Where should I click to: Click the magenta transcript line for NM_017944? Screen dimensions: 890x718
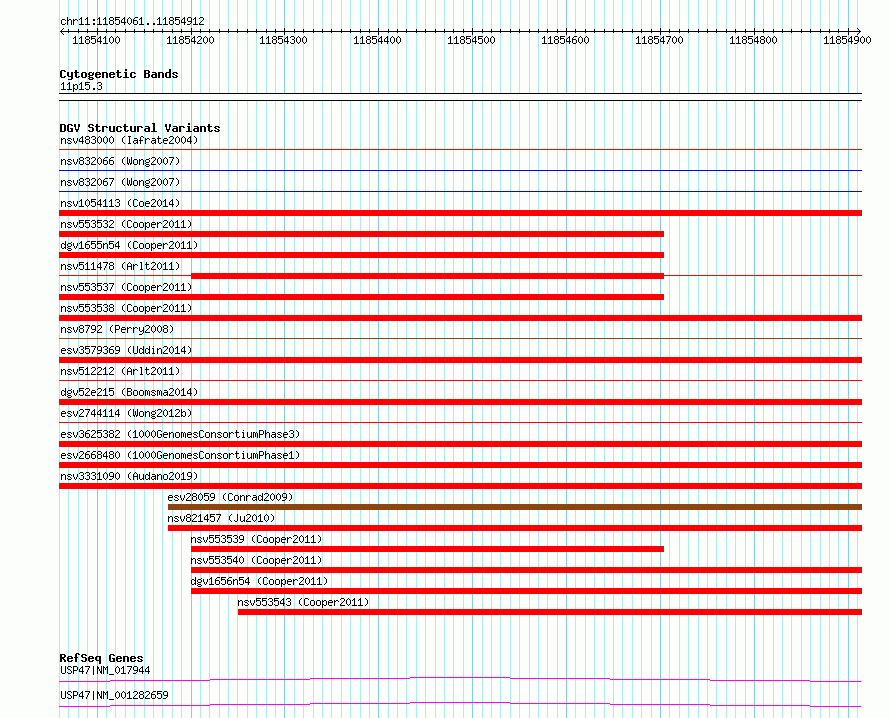(460, 679)
